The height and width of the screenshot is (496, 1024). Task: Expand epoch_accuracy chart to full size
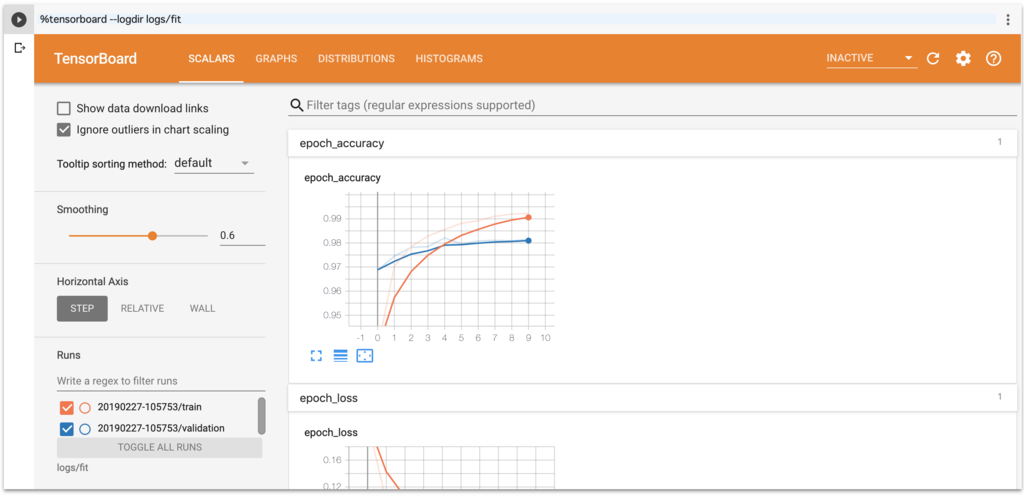point(316,356)
